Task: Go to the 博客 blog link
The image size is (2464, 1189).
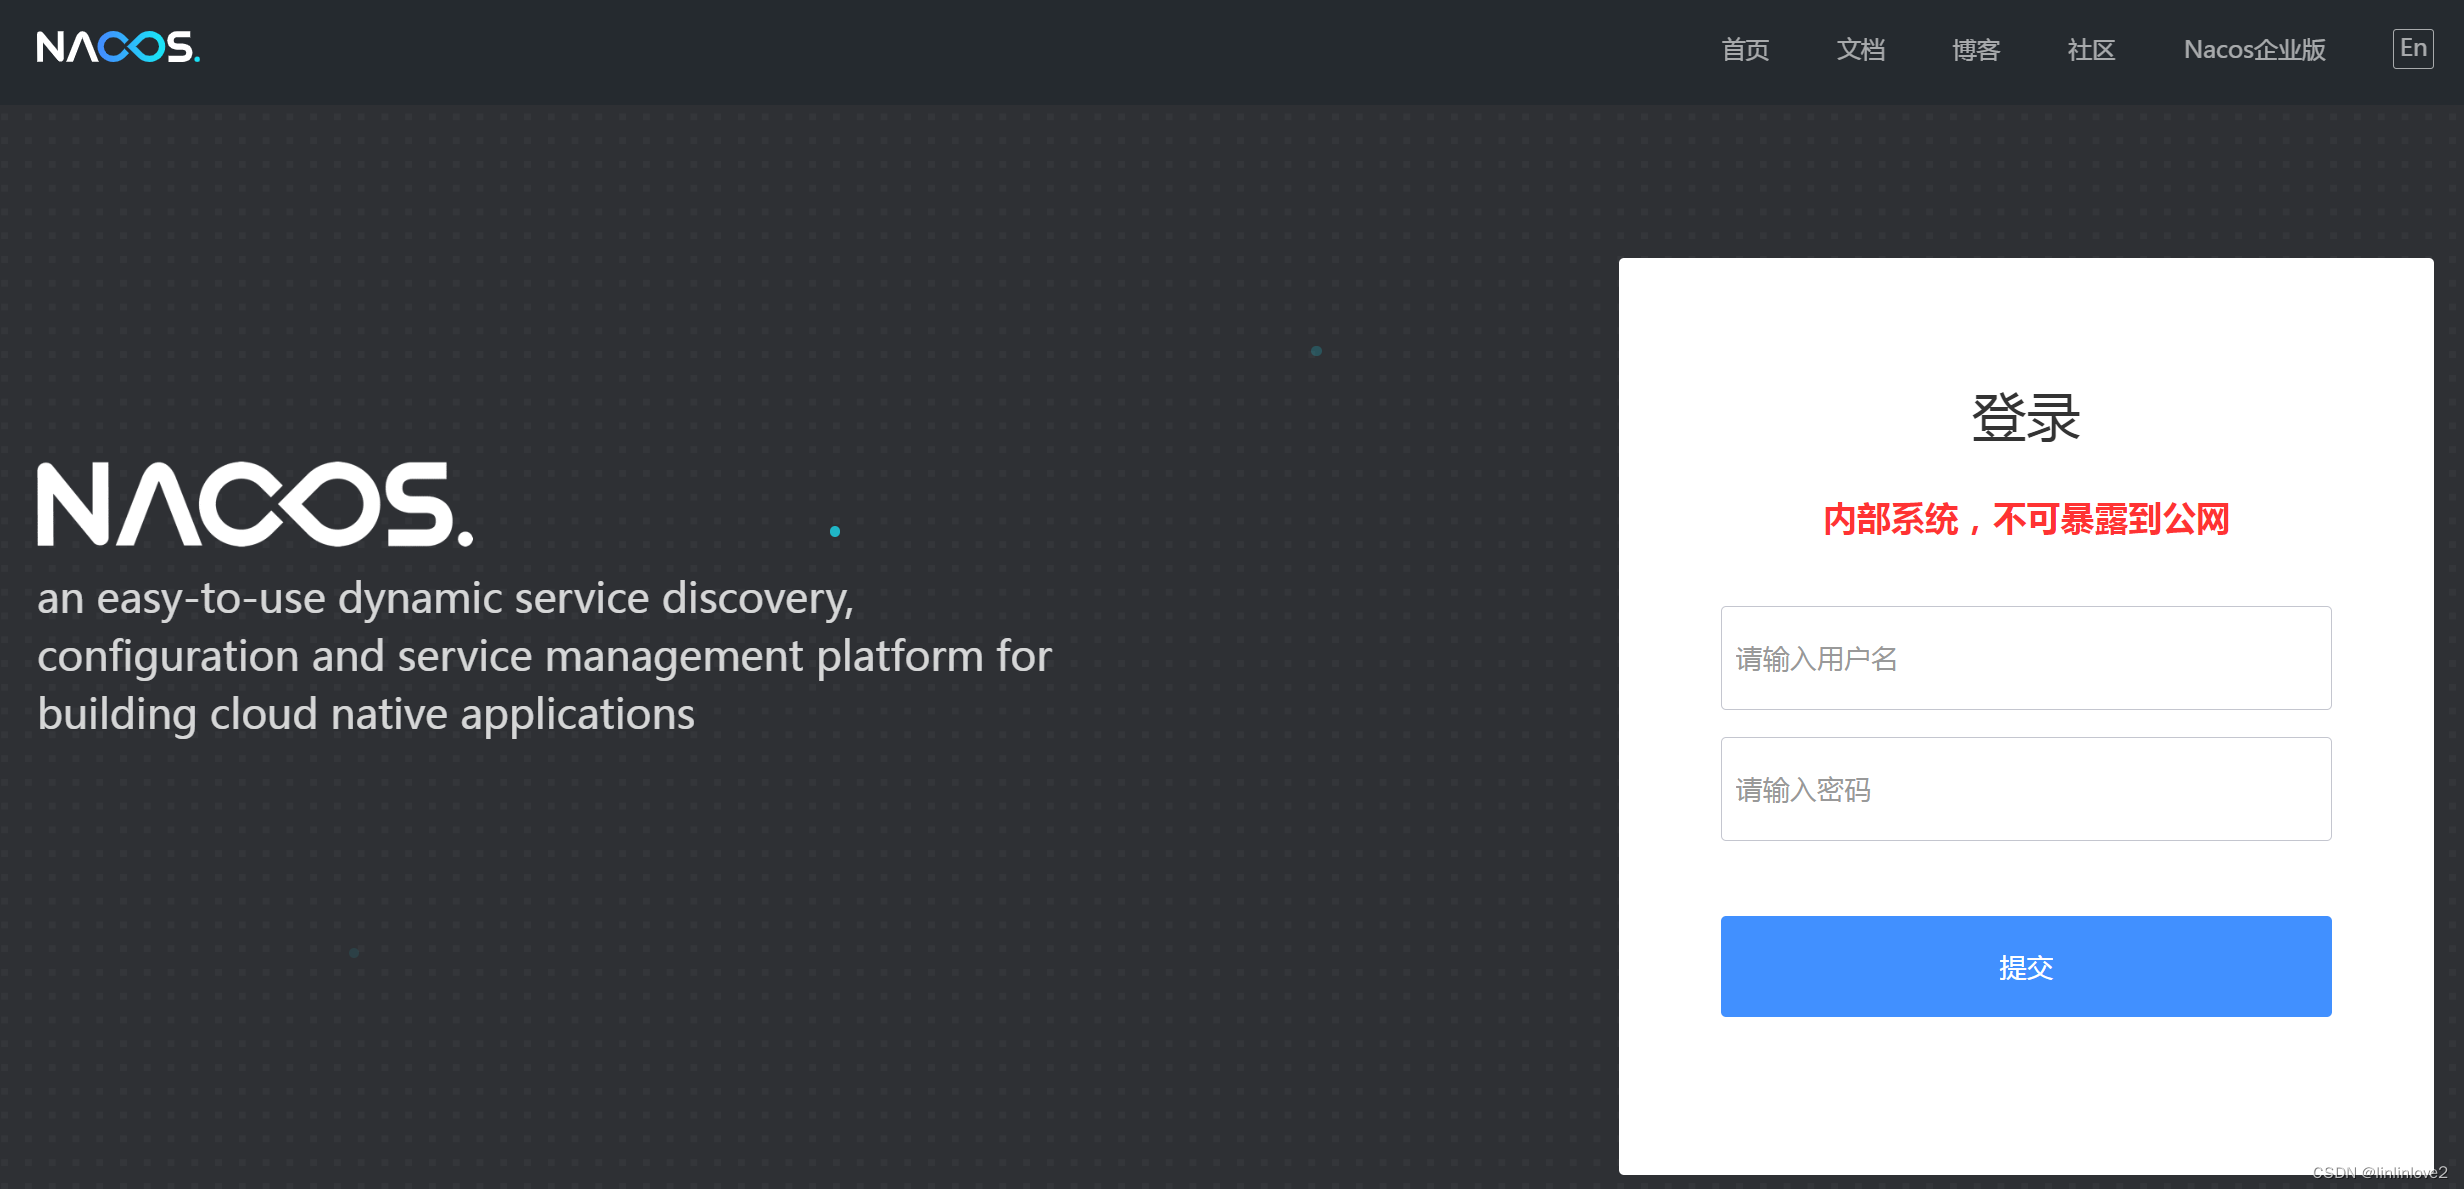Action: [1976, 49]
